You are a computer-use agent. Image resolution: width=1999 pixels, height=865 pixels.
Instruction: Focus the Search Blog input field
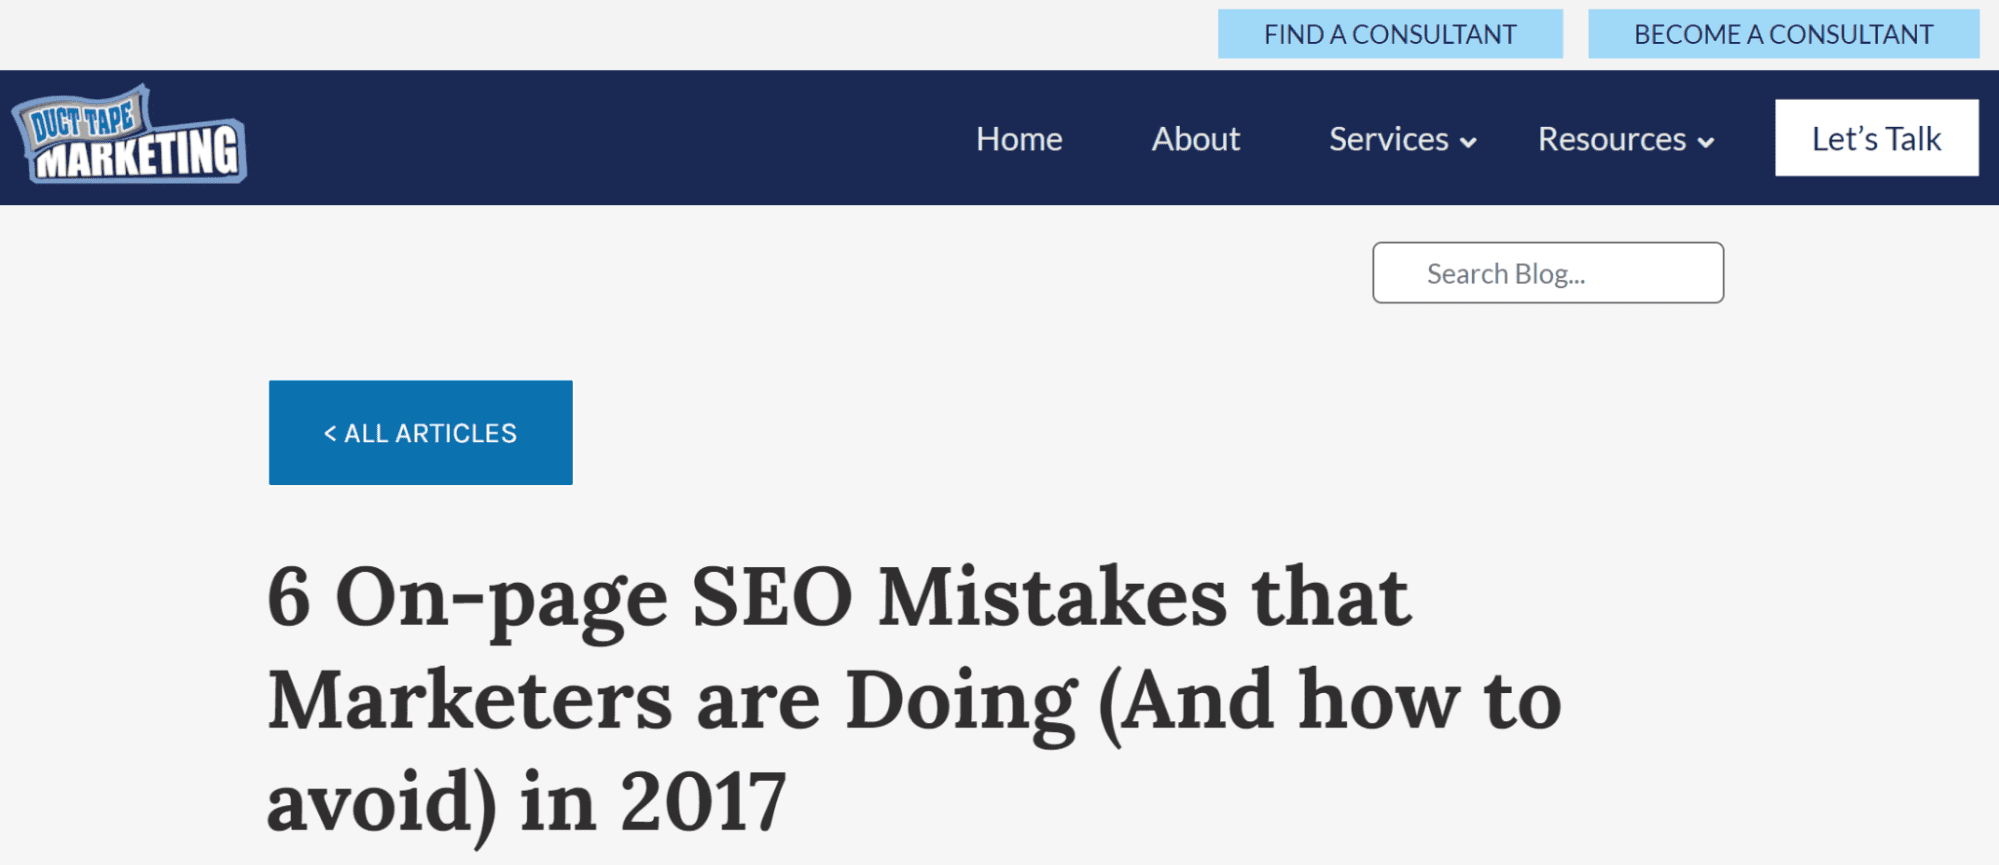click(1548, 273)
